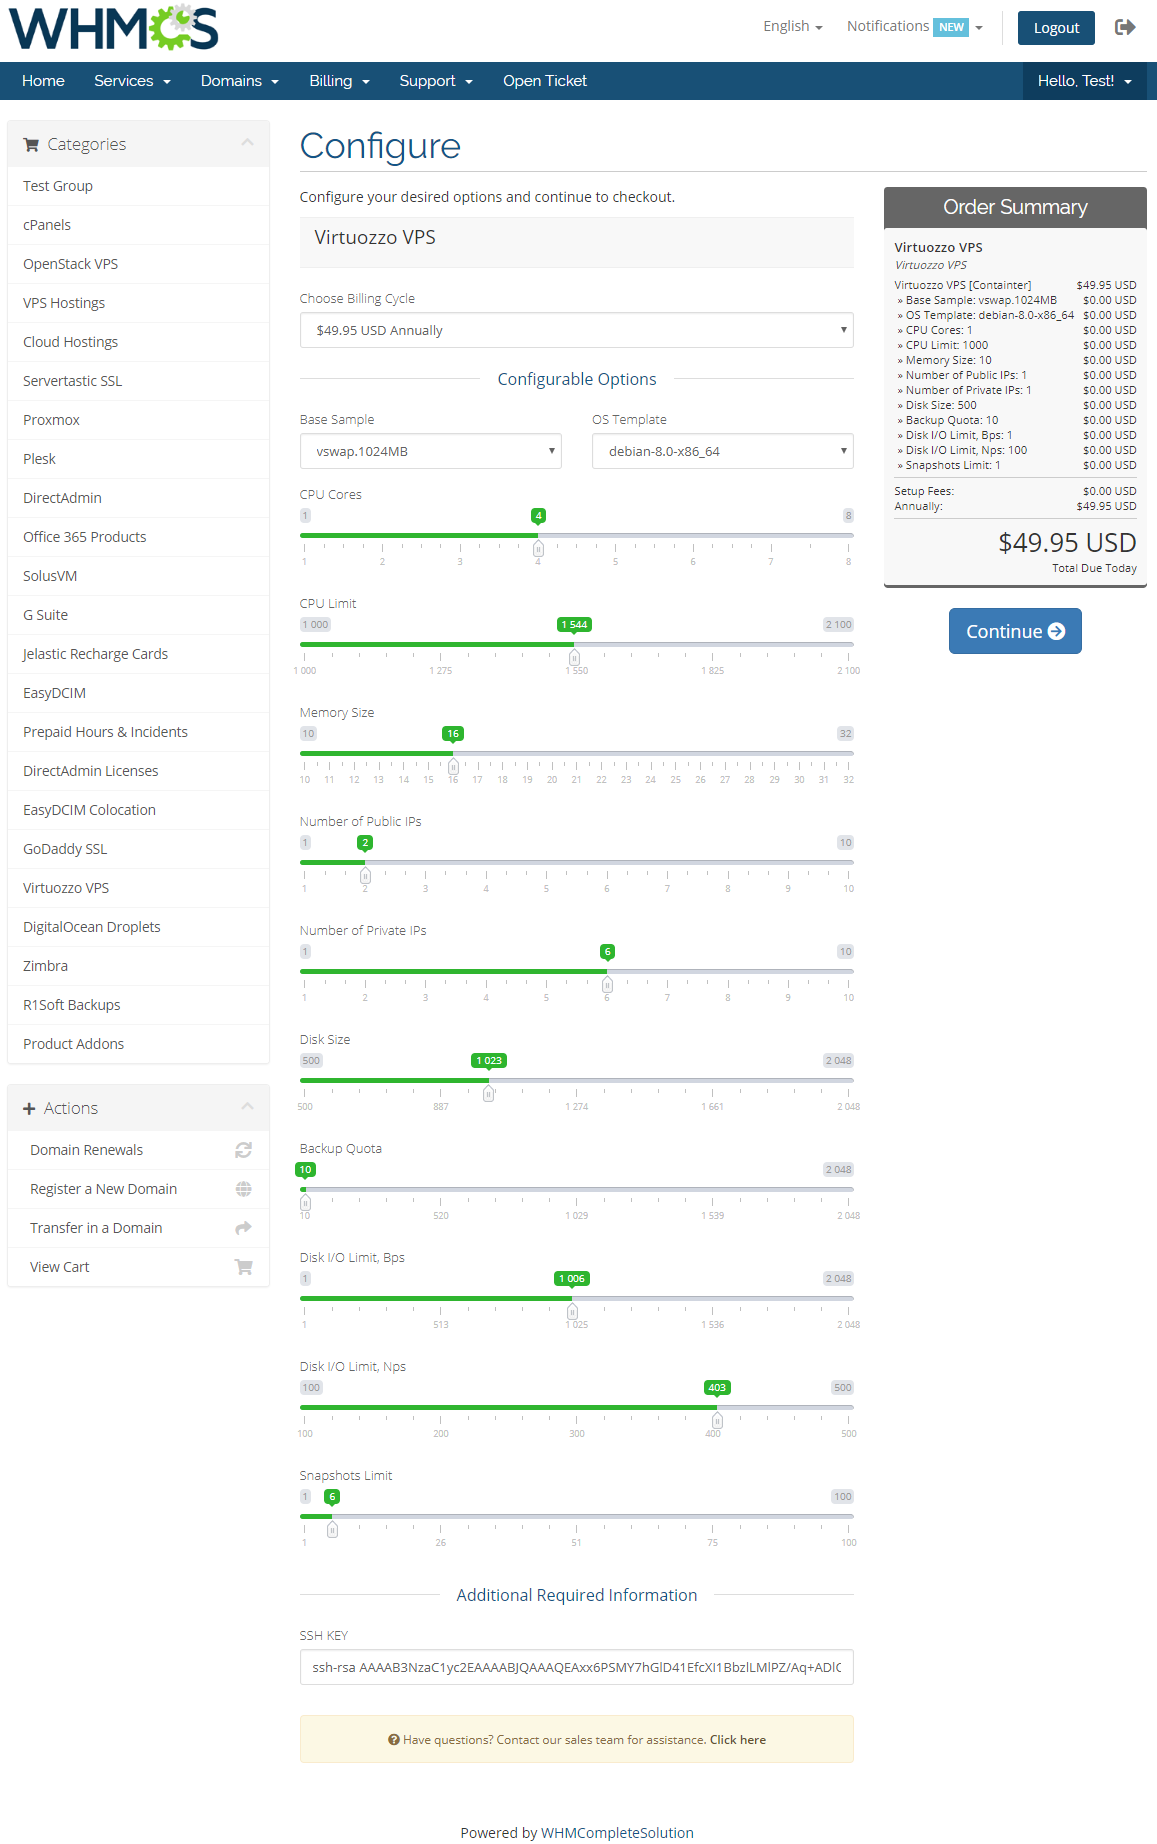Open the Hello, Test! account menu
Image resolution: width=1157 pixels, height=1844 pixels.
click(x=1085, y=81)
